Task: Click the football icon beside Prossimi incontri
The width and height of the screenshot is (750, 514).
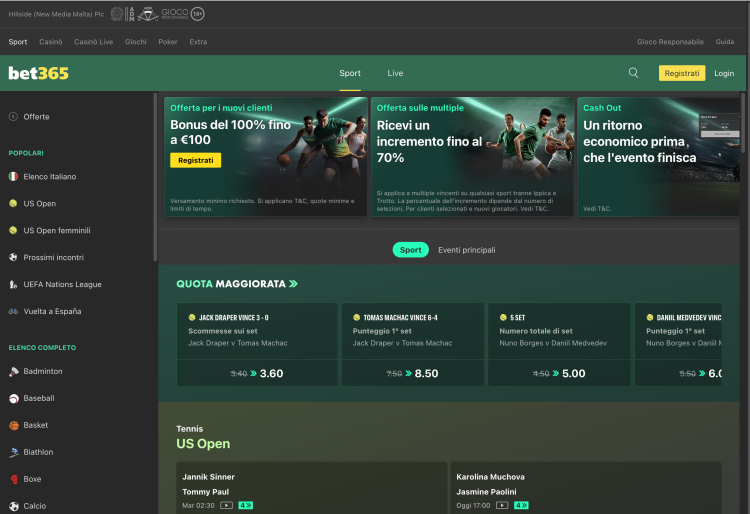Action: tap(13, 257)
